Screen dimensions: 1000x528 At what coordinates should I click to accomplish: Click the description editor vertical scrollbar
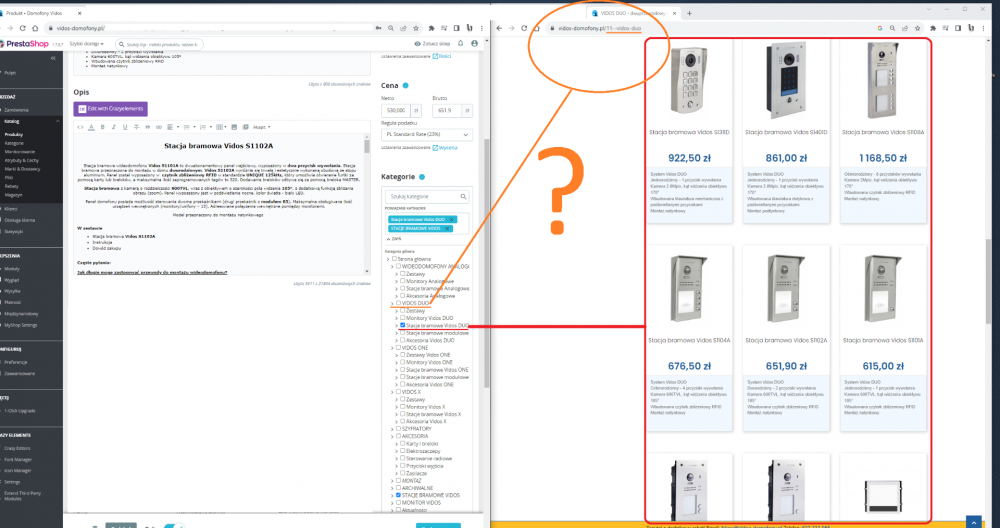[367, 202]
